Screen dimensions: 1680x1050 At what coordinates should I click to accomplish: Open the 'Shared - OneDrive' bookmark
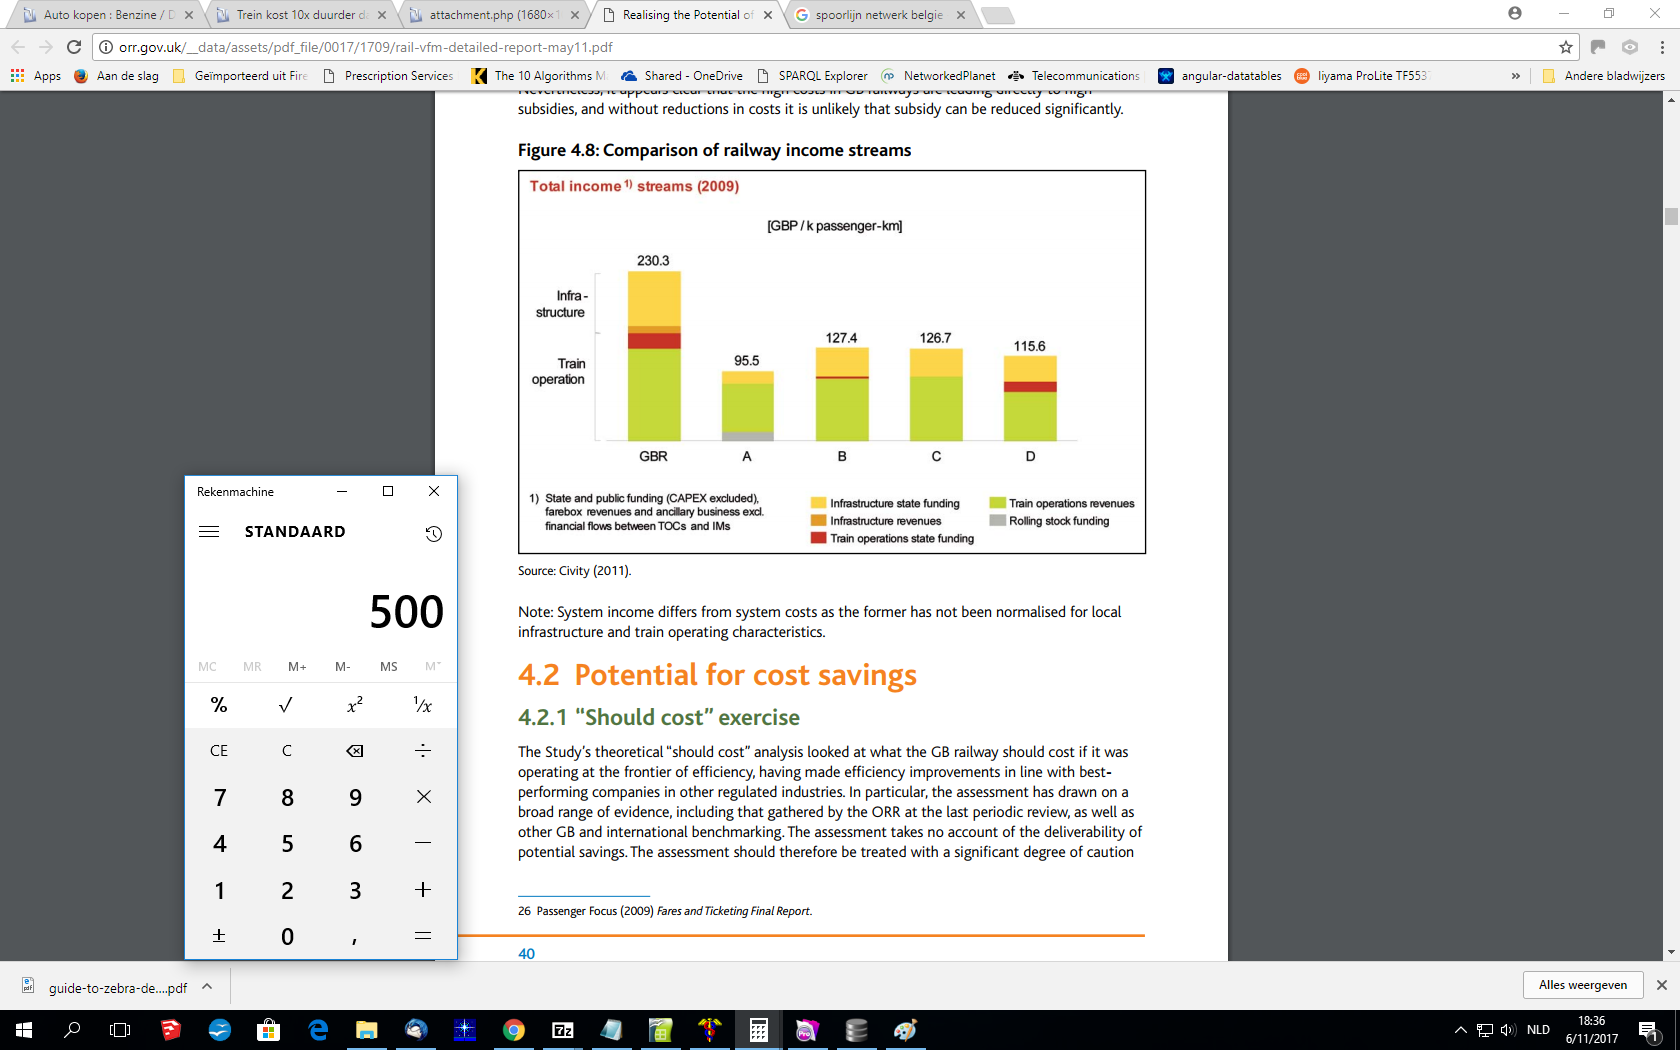tap(682, 76)
